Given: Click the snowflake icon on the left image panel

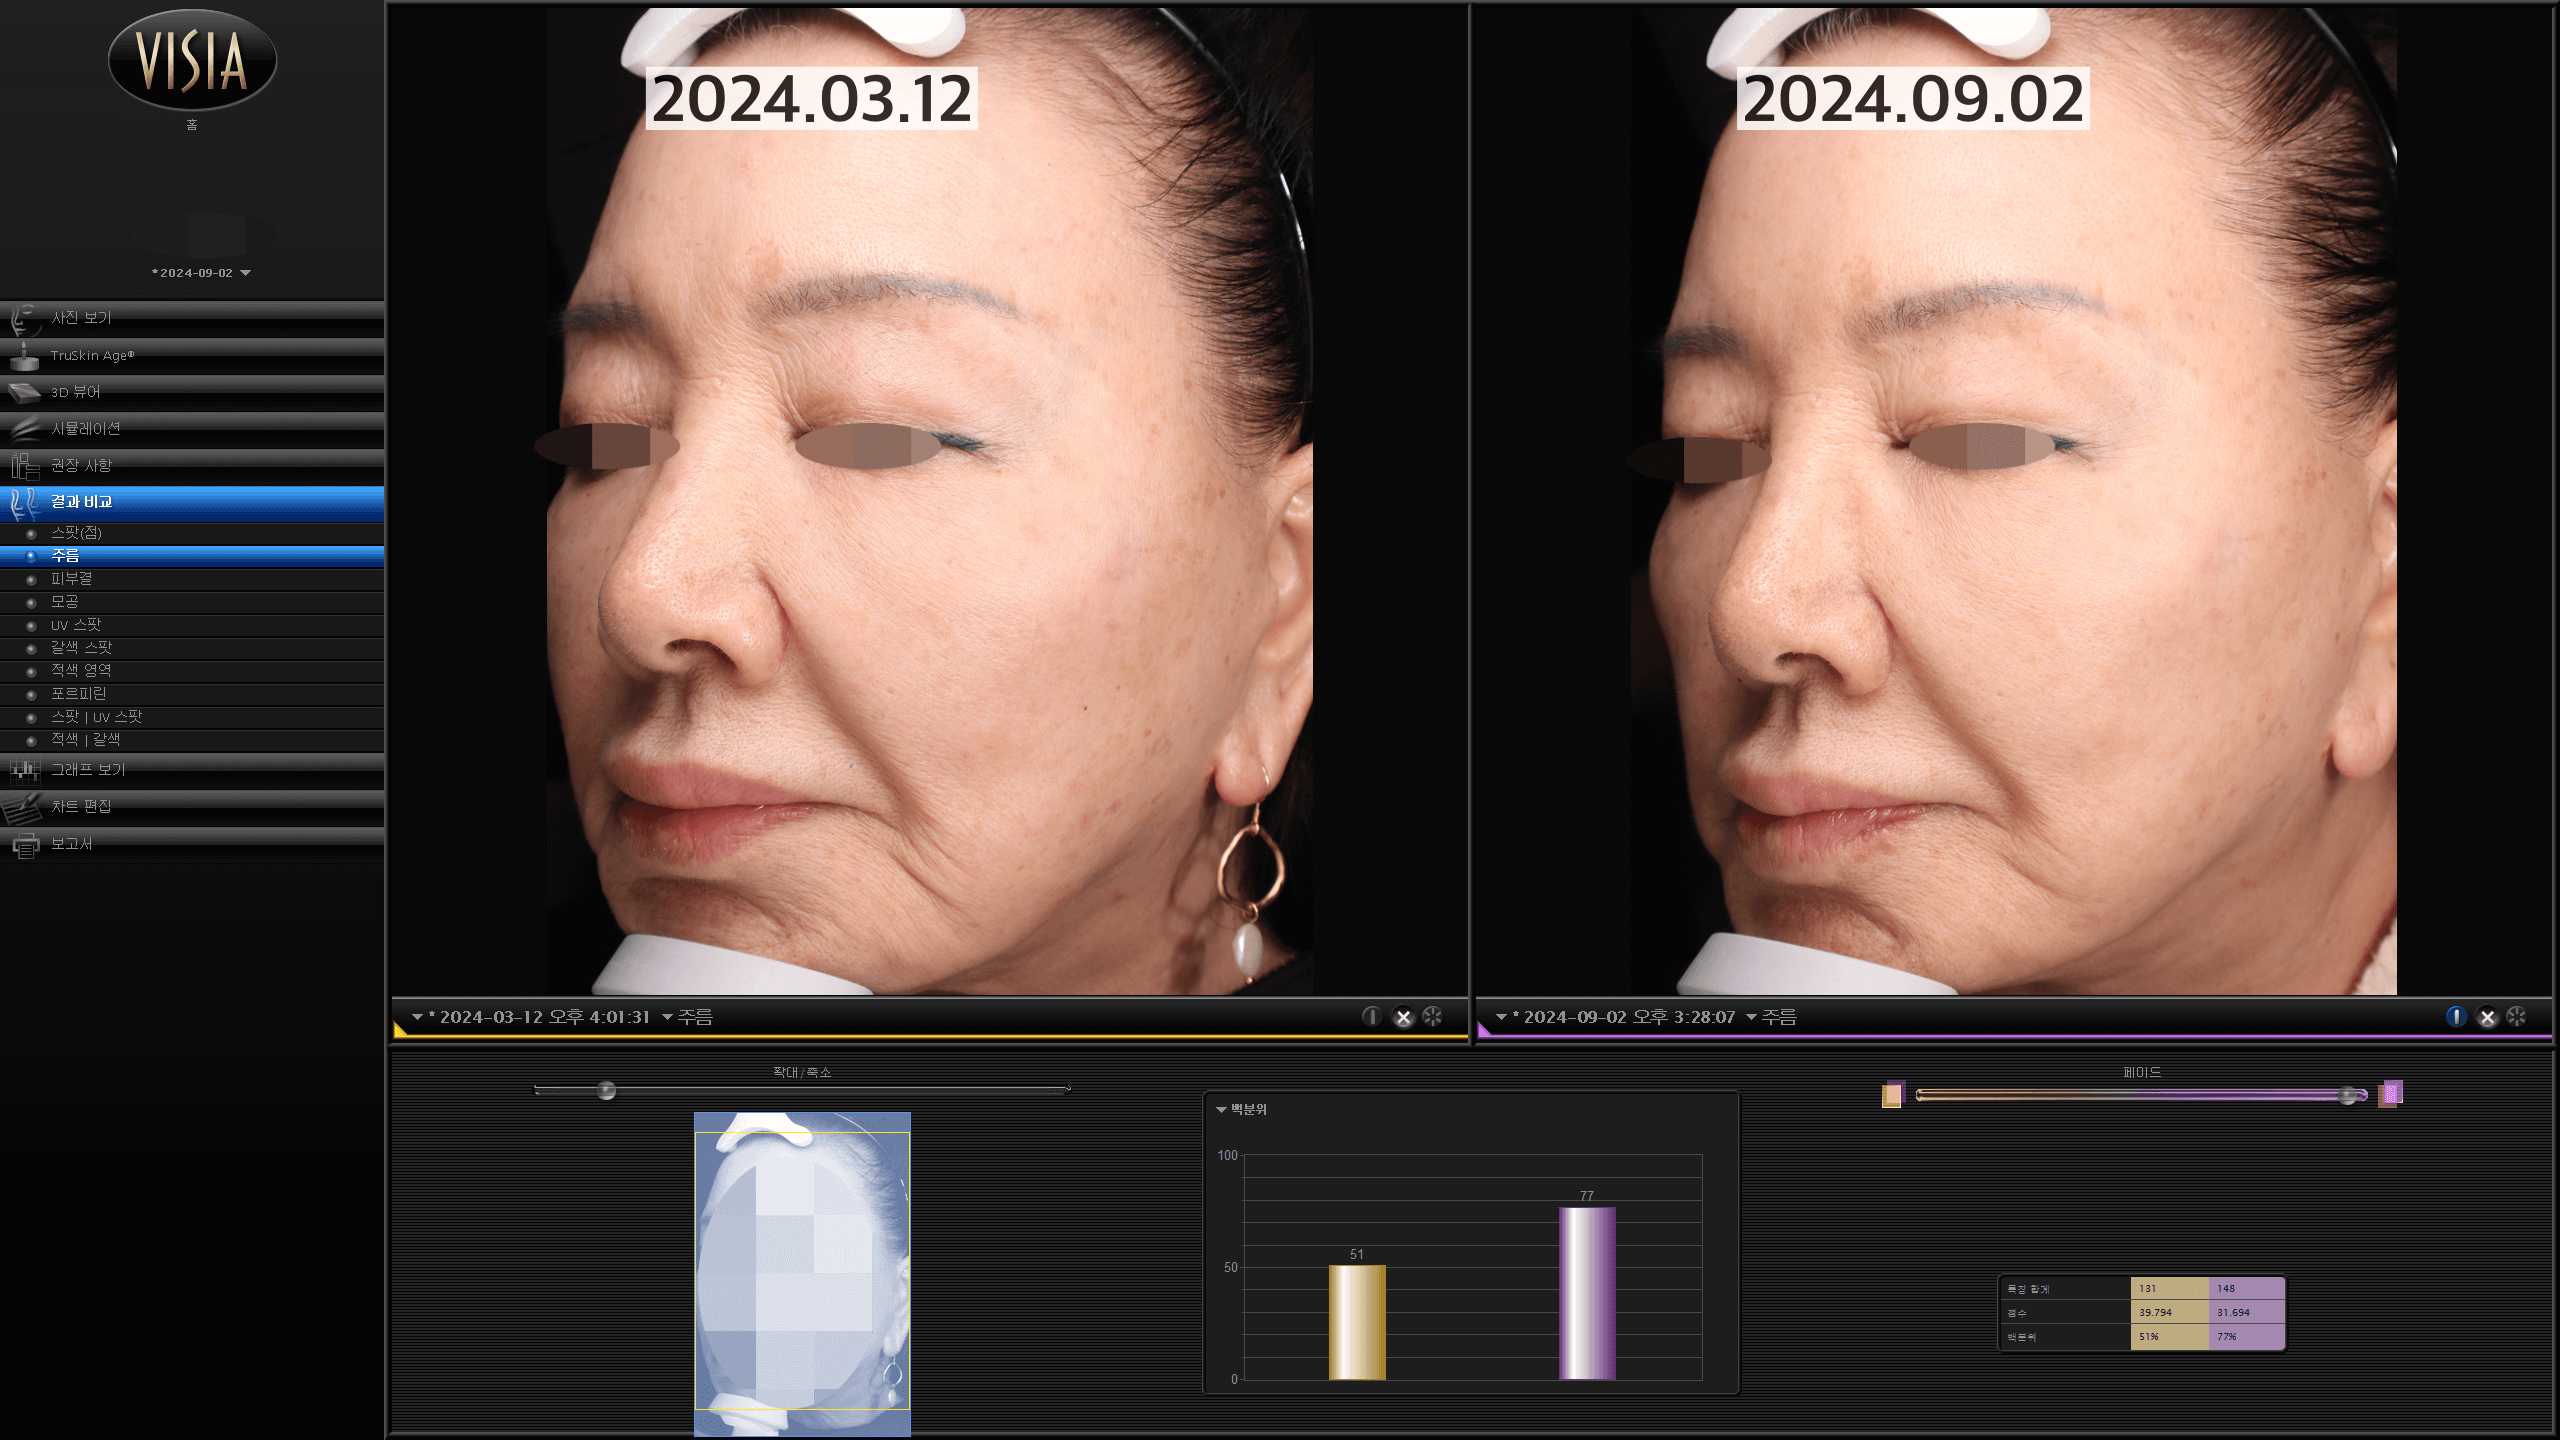Looking at the screenshot, I should 1433,1017.
